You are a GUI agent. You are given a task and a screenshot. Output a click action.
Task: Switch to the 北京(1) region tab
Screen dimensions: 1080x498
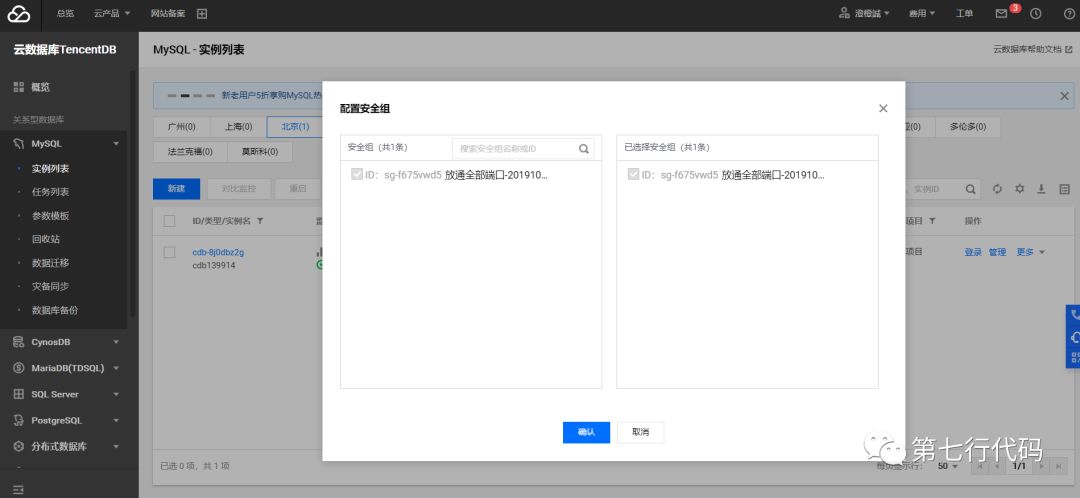295,127
